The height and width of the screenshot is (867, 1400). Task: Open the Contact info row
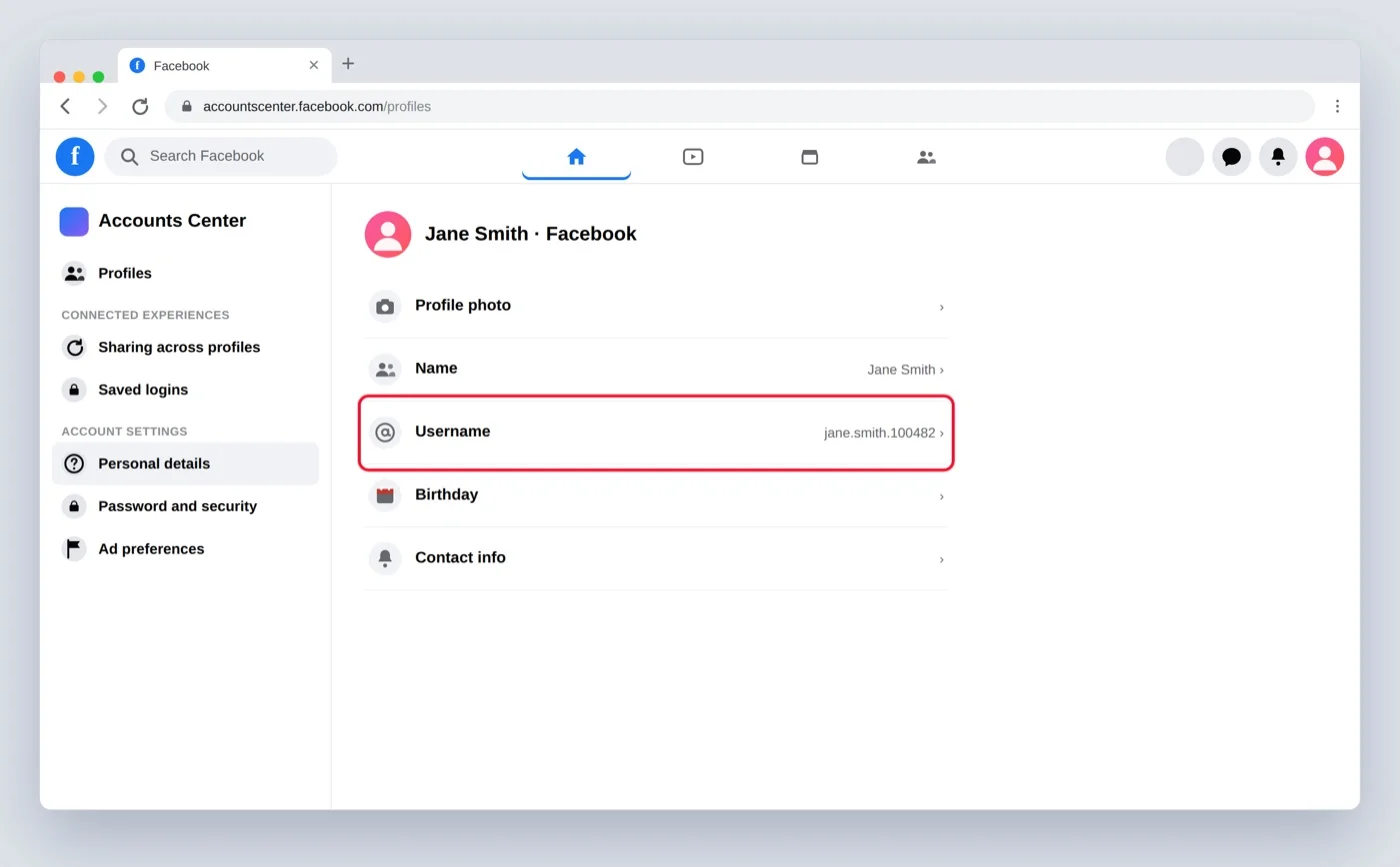click(x=656, y=558)
